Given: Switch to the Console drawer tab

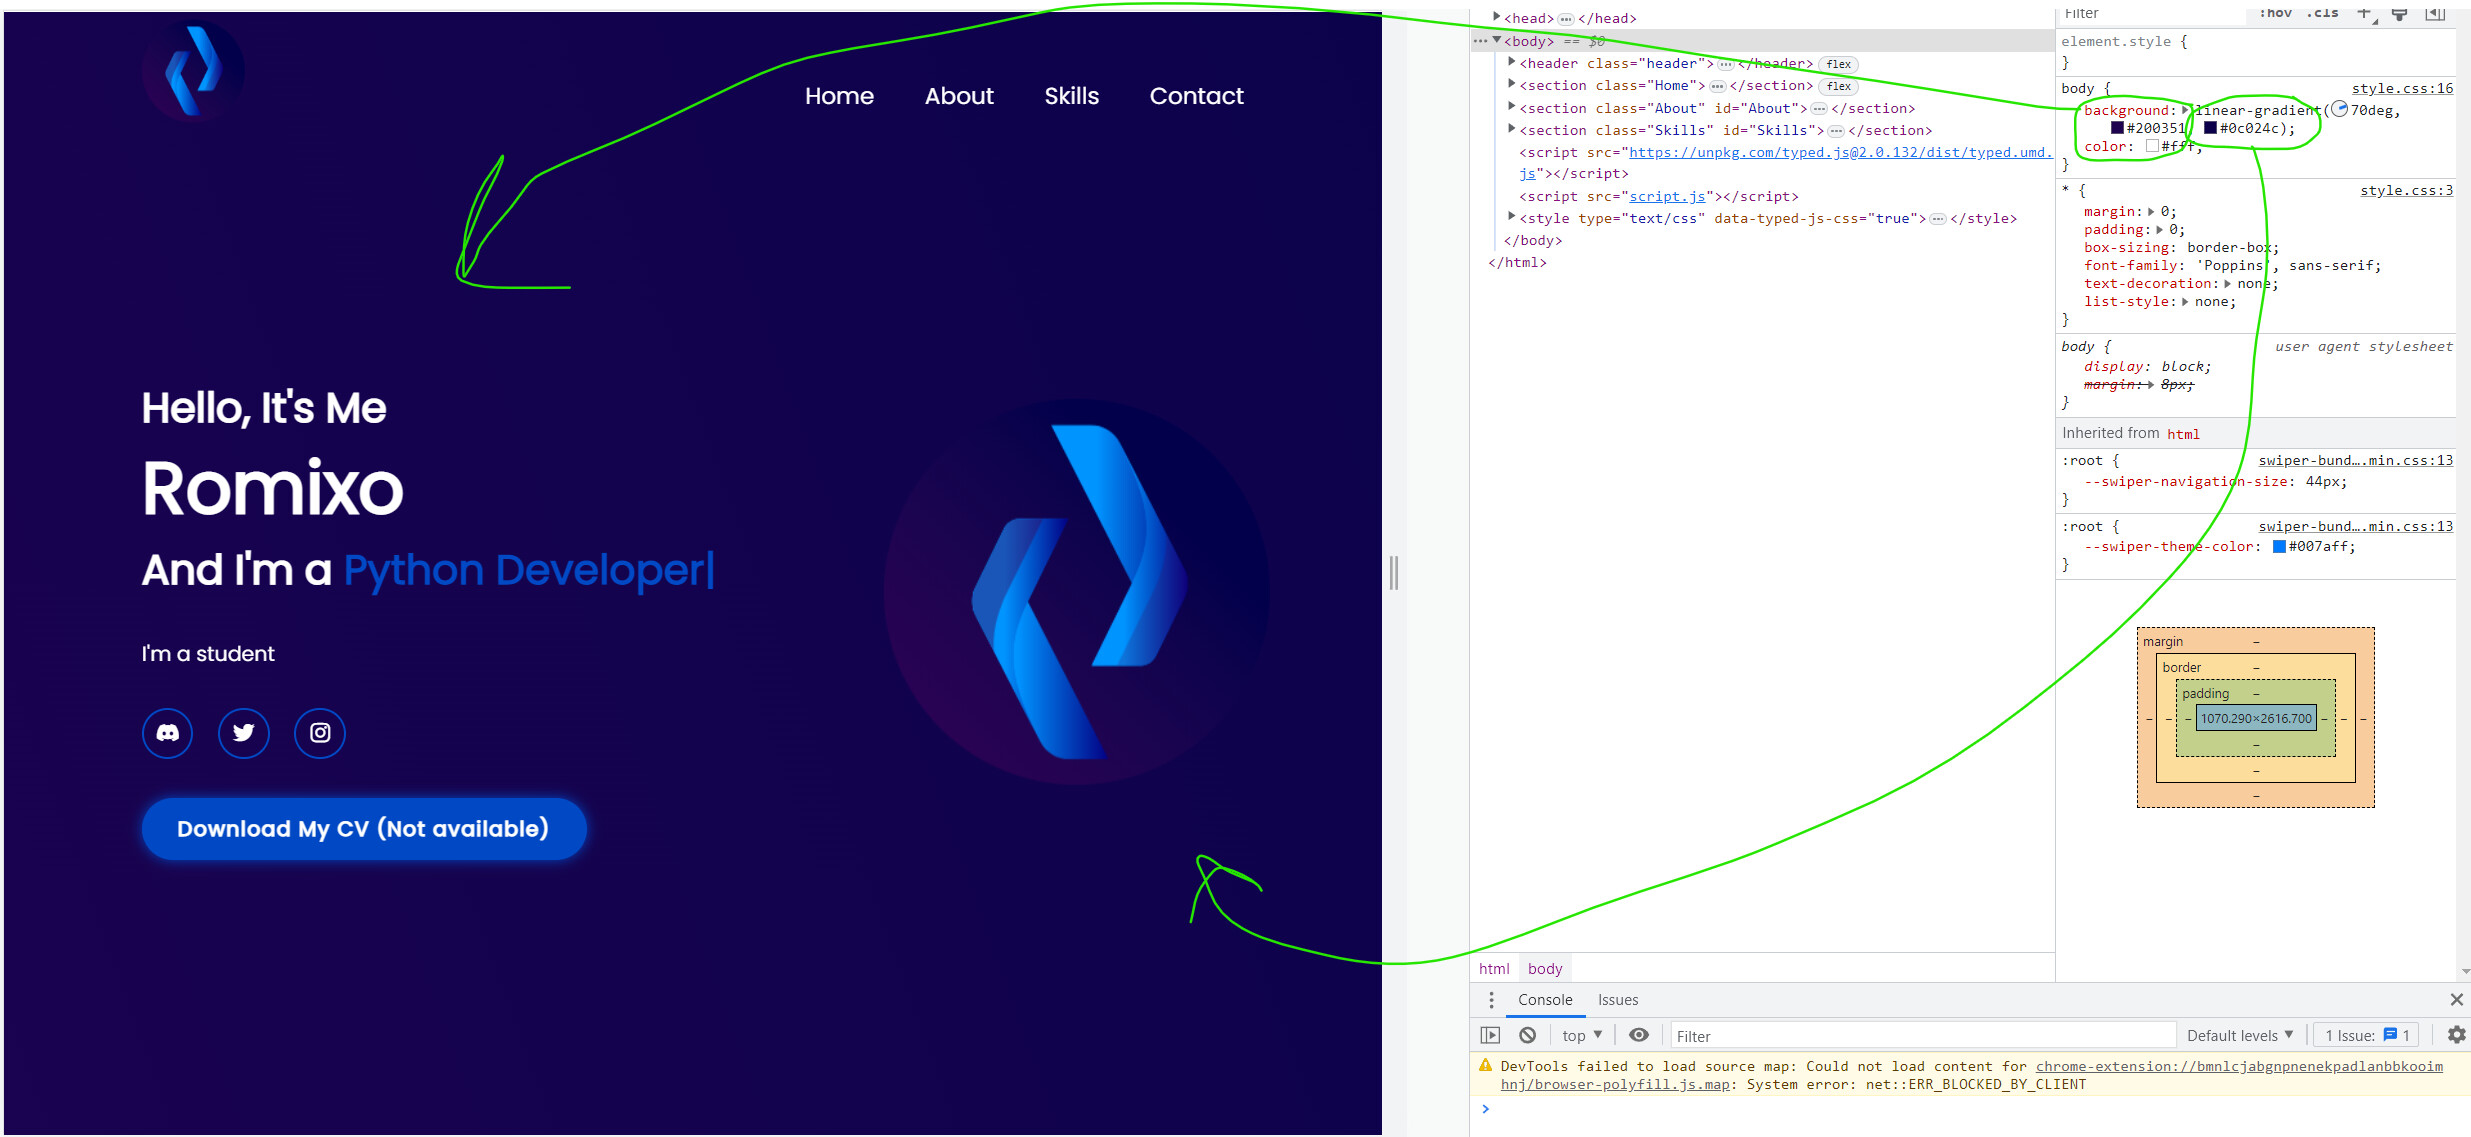Looking at the screenshot, I should coord(1545,1000).
